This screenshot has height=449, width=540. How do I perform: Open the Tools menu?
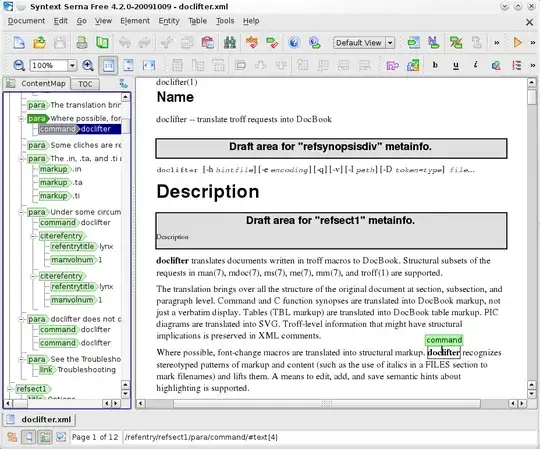click(x=225, y=21)
